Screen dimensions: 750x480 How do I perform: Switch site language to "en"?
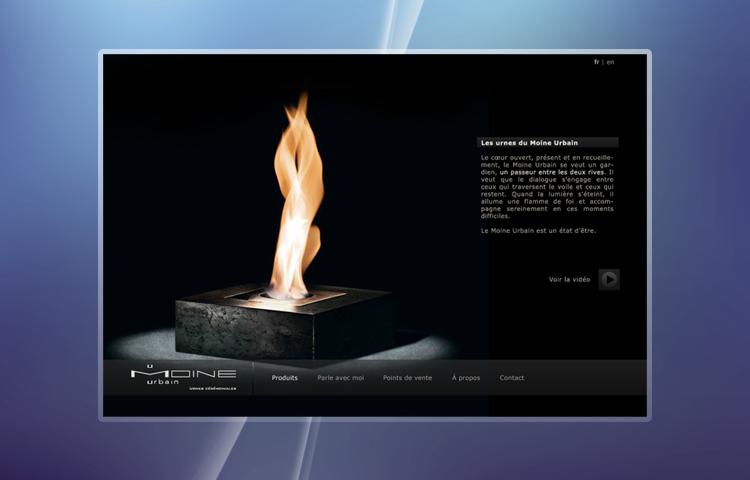pos(611,62)
